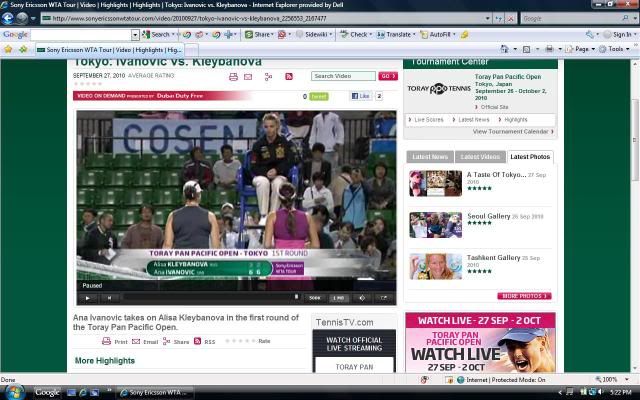
Task: Click View Tournament Calendar link
Action: 513,131
